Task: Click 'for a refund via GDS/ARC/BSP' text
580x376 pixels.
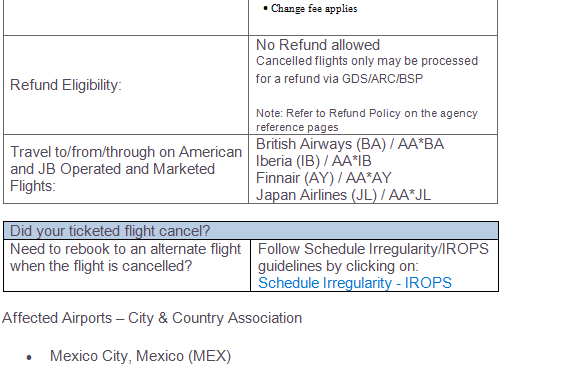Action: point(339,79)
